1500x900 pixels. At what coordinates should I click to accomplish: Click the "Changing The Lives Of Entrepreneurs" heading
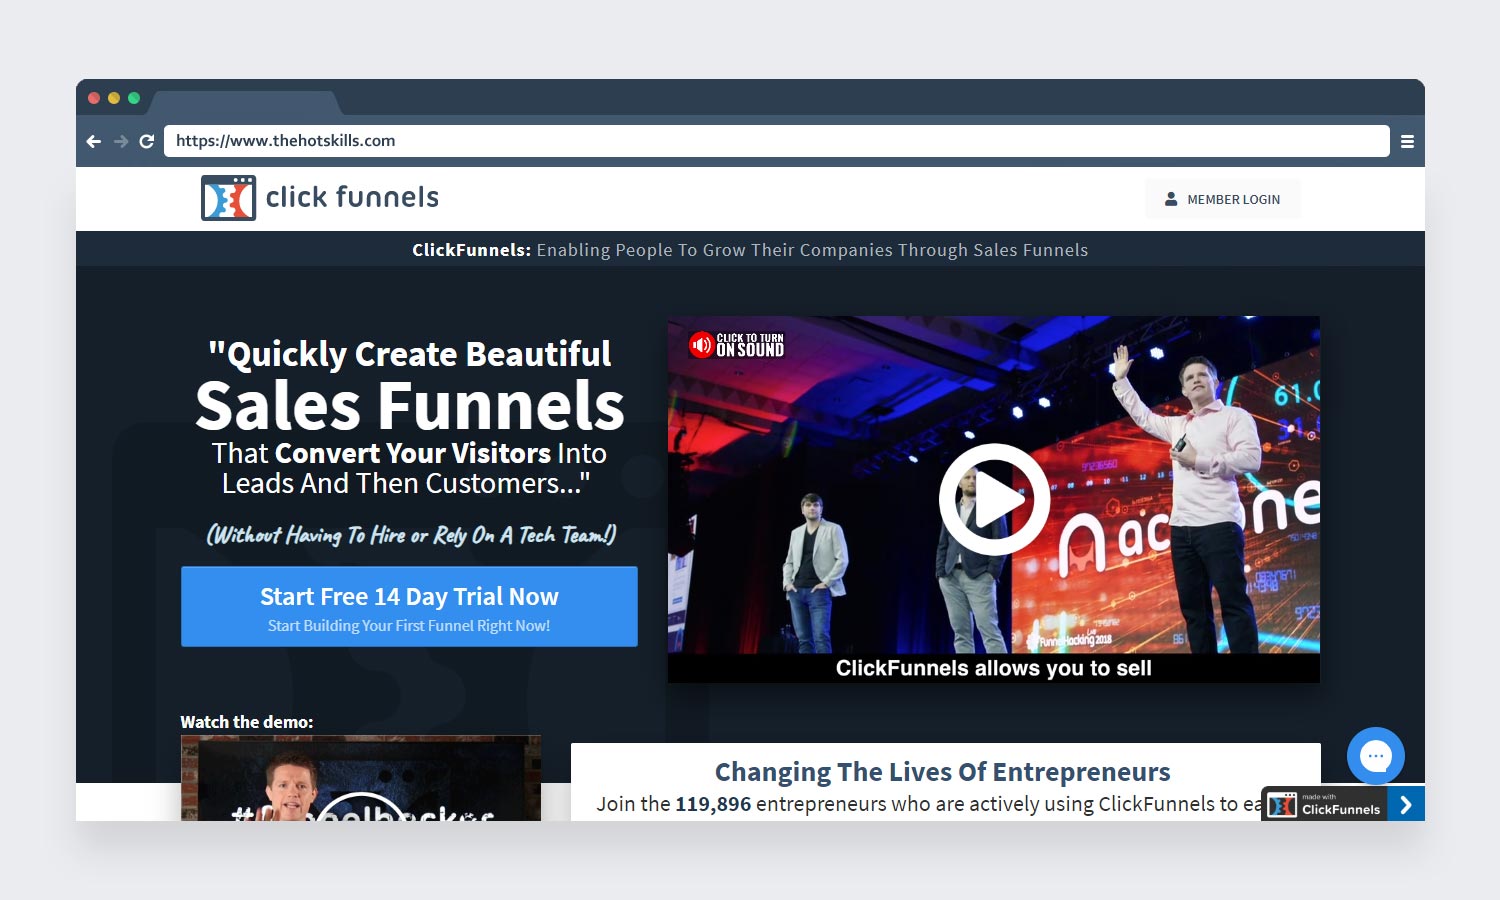(x=942, y=772)
